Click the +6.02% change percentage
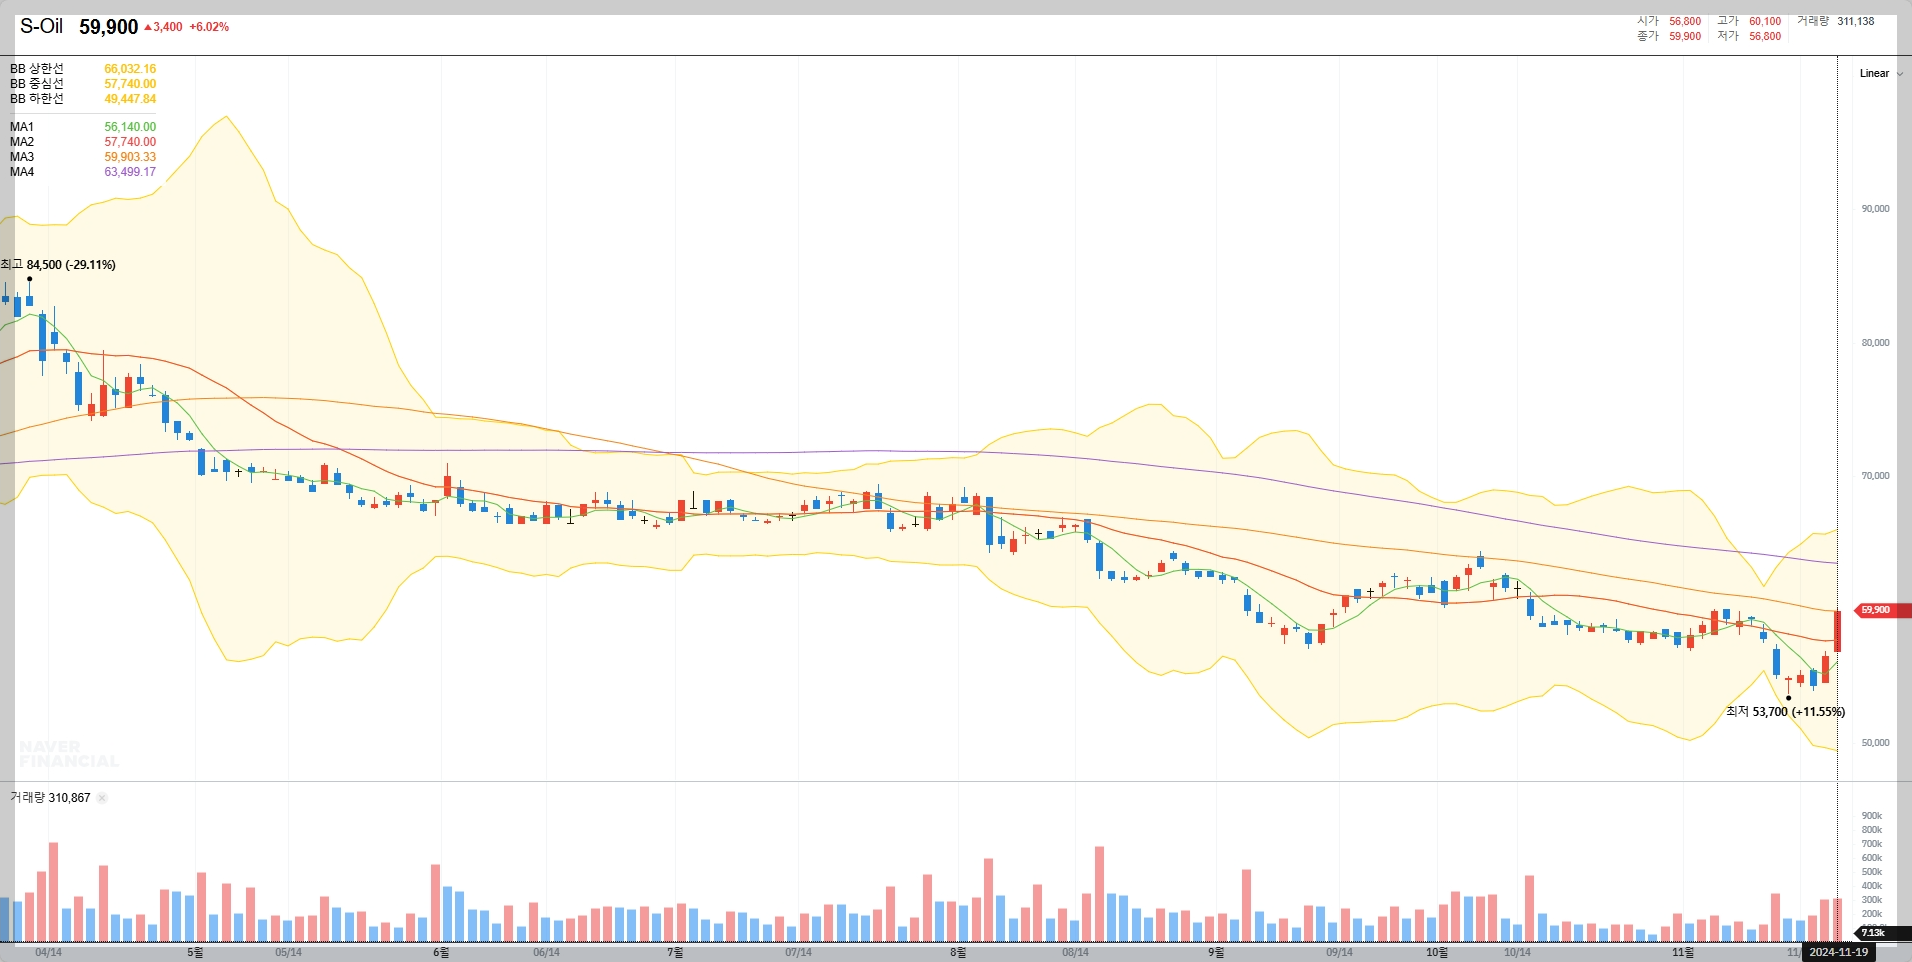Viewport: 1912px width, 962px height. (x=209, y=27)
